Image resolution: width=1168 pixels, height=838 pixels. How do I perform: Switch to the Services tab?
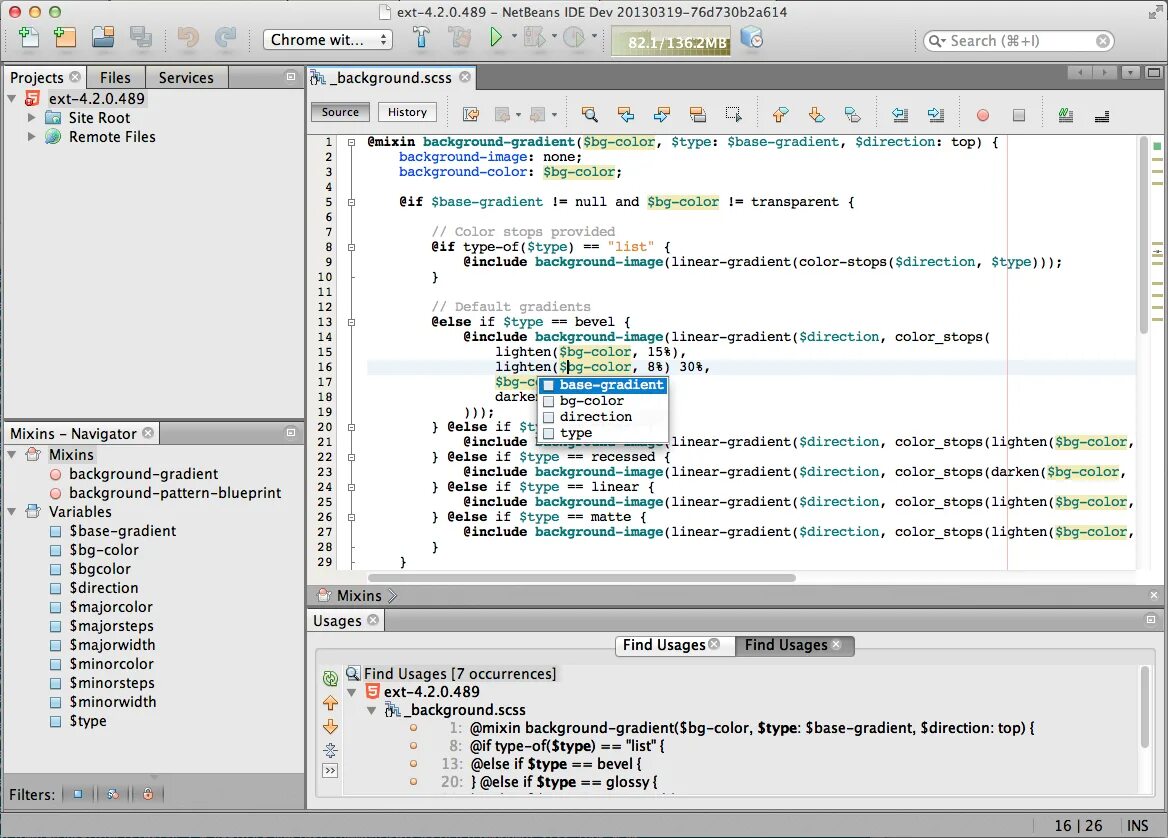click(x=186, y=78)
